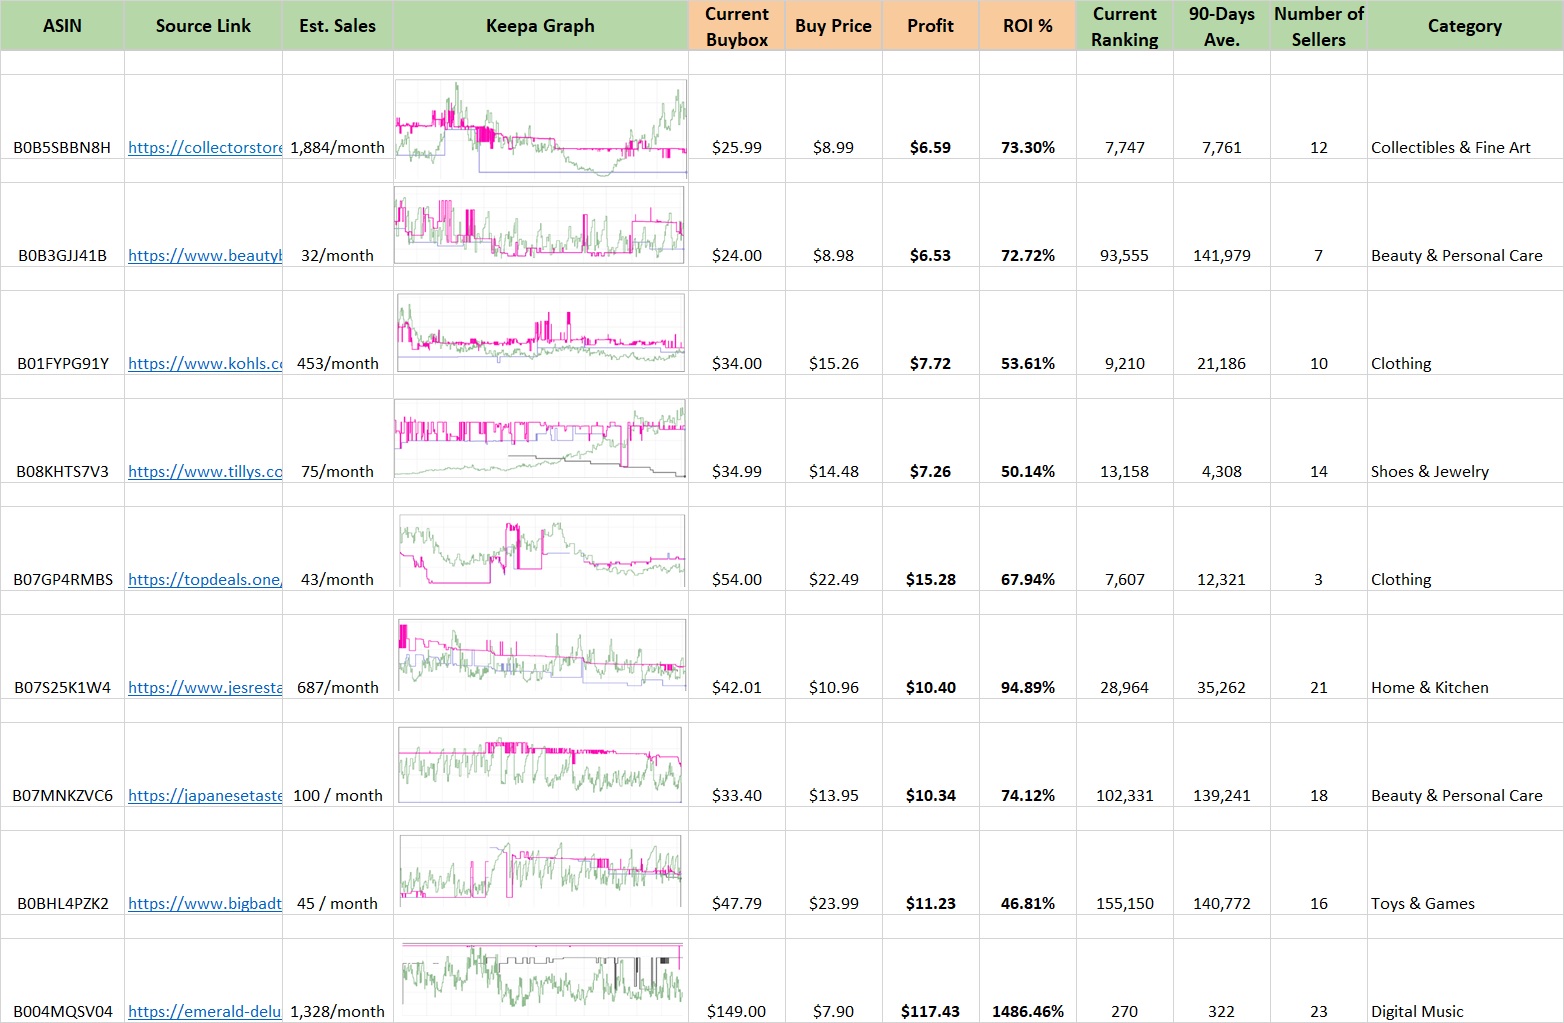
Task: Open Keepa graph for B004MQSV04
Action: pos(540,974)
